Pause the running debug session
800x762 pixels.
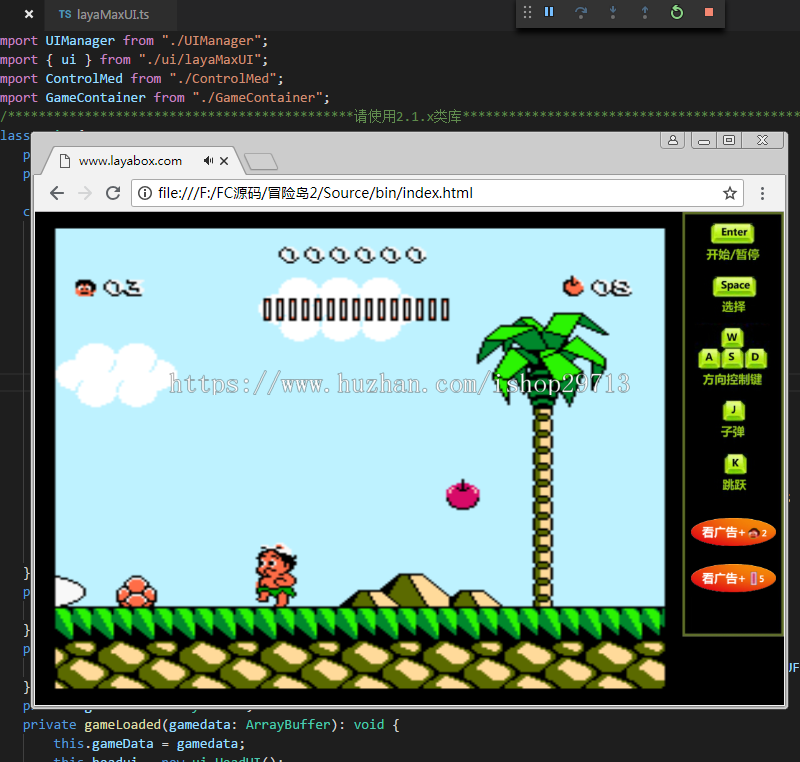pyautogui.click(x=550, y=11)
